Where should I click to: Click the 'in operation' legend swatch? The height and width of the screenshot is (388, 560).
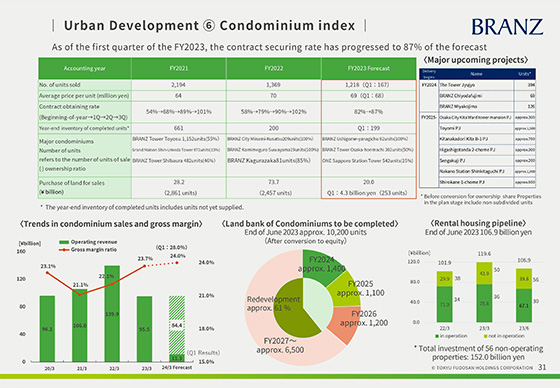tap(437, 336)
